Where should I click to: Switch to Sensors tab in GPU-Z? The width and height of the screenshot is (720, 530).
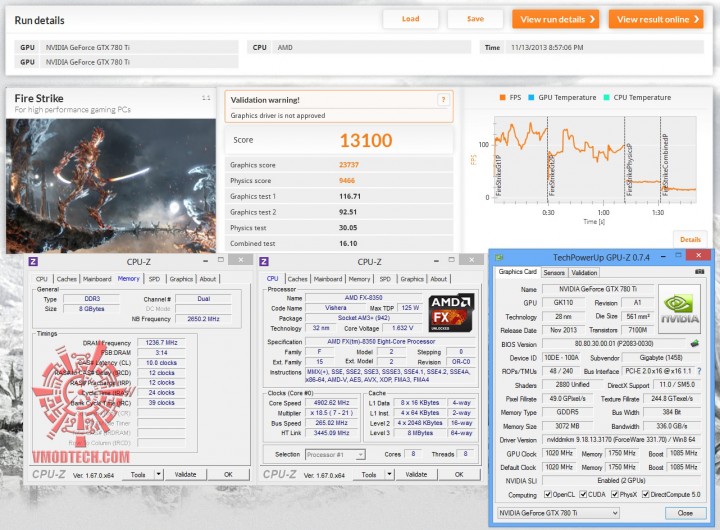pyautogui.click(x=554, y=272)
